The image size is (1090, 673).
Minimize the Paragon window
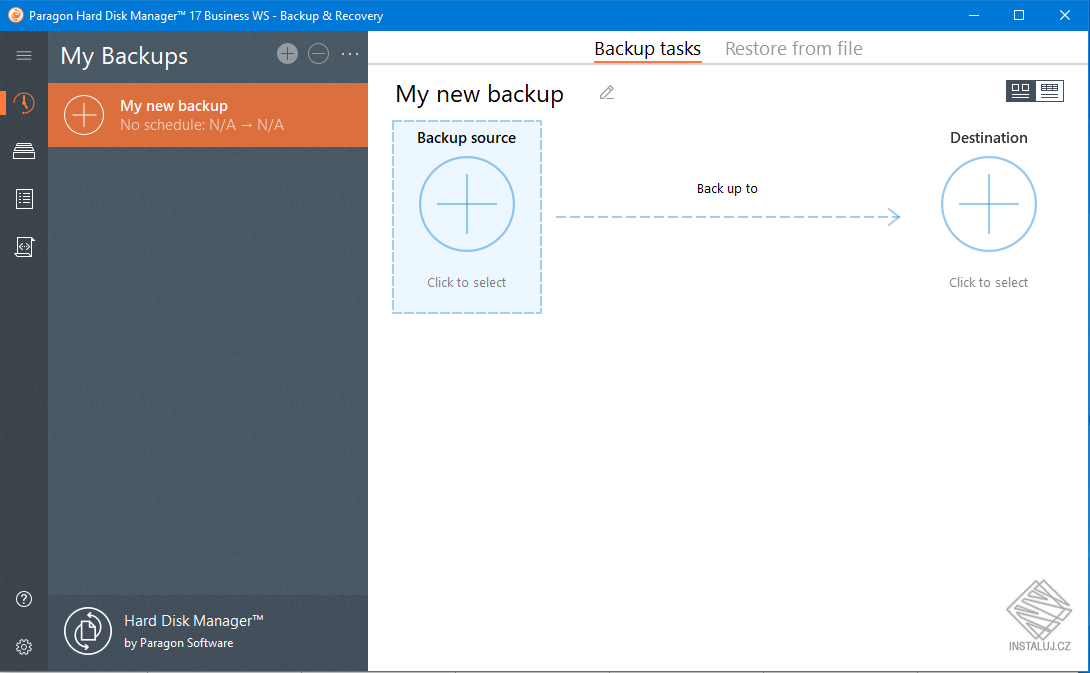pyautogui.click(x=974, y=15)
